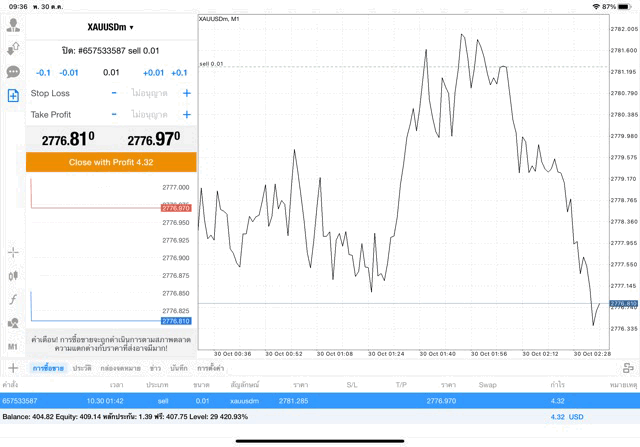640x447 pixels.
Task: Open the candlestick chart type icon
Action: [13, 276]
